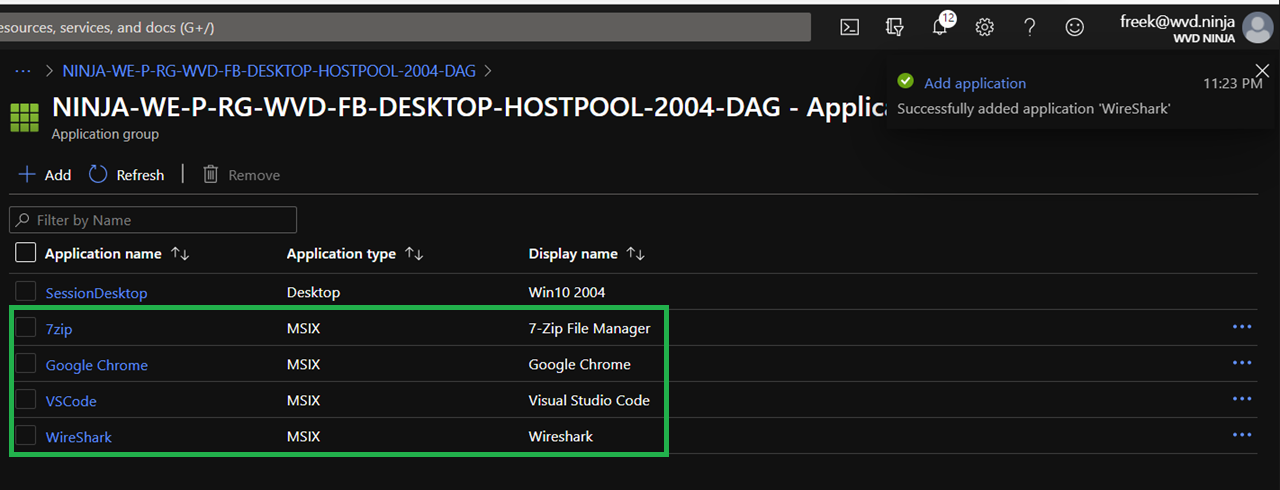The width and height of the screenshot is (1280, 490).
Task: Click the 'Desktop' application type cell
Action: pos(313,292)
